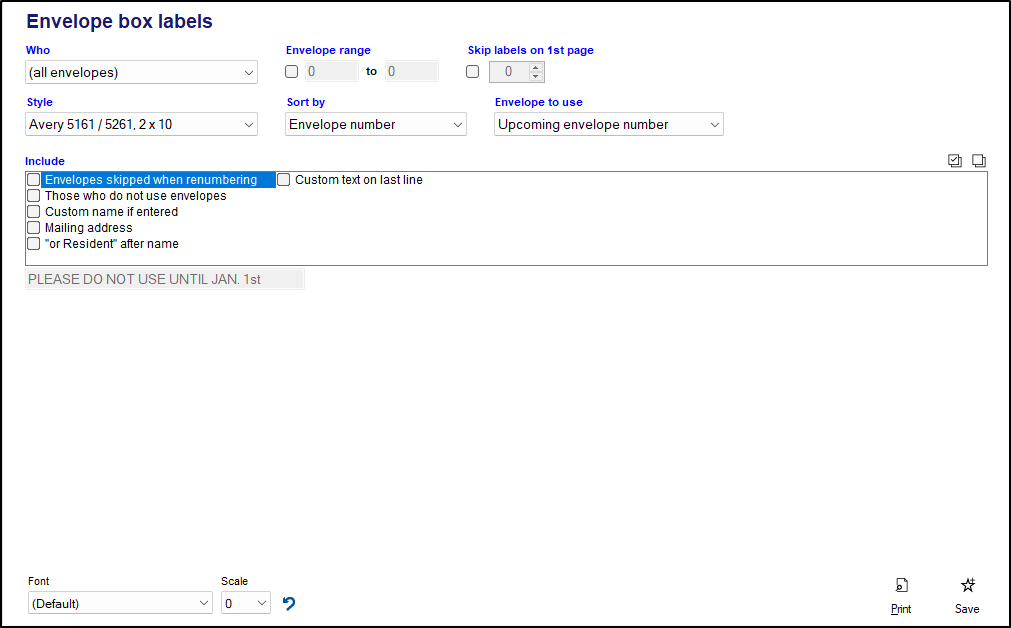
Task: Increase skip labels count with up arrow
Action: click(x=536, y=67)
